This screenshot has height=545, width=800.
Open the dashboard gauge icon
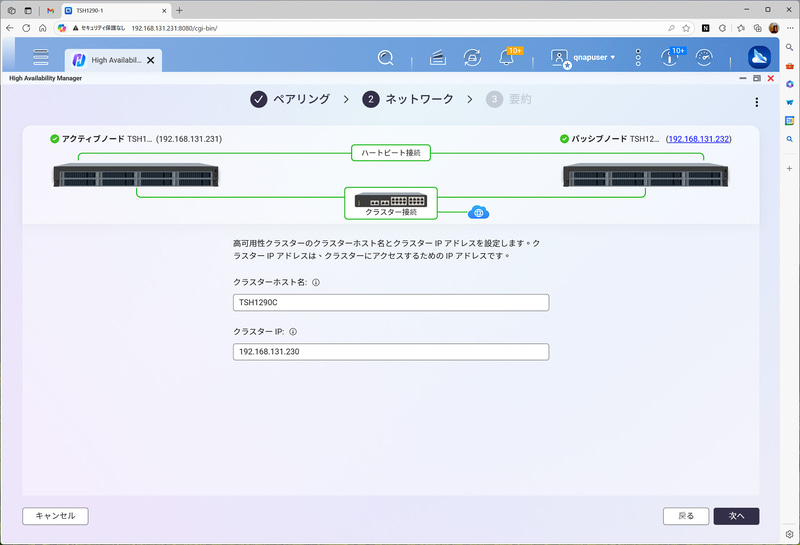(704, 58)
